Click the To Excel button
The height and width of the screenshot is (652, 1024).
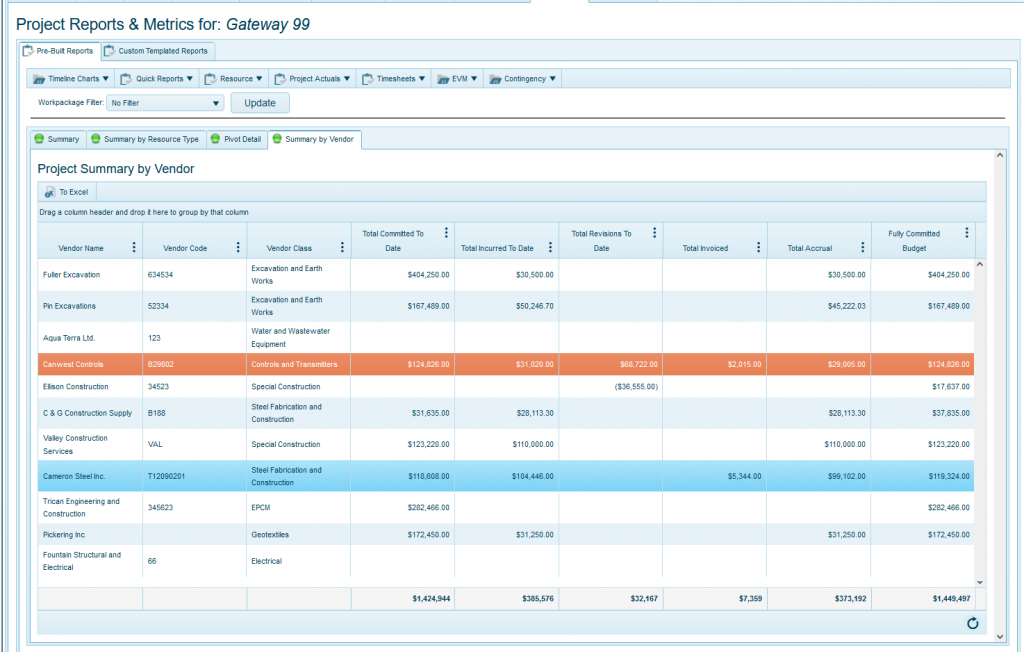pyautogui.click(x=72, y=192)
